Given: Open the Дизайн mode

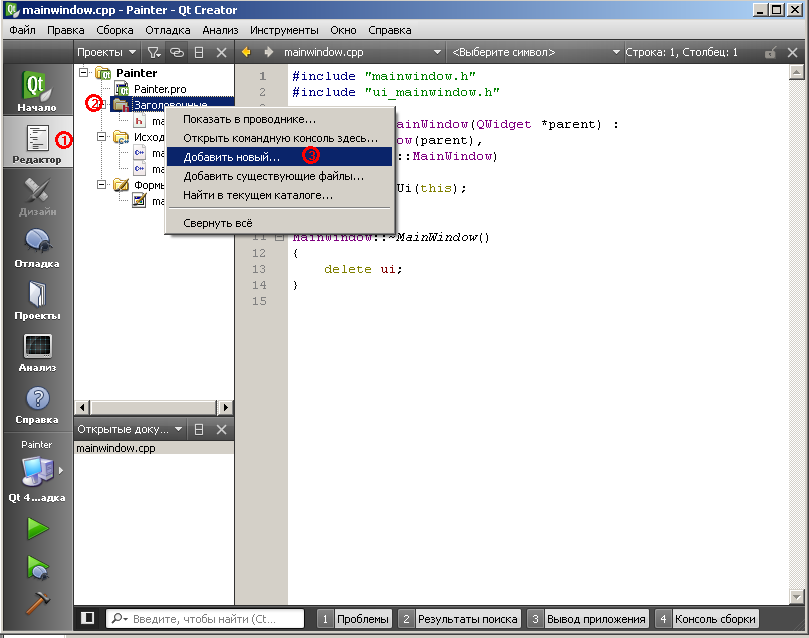Looking at the screenshot, I should point(37,195).
